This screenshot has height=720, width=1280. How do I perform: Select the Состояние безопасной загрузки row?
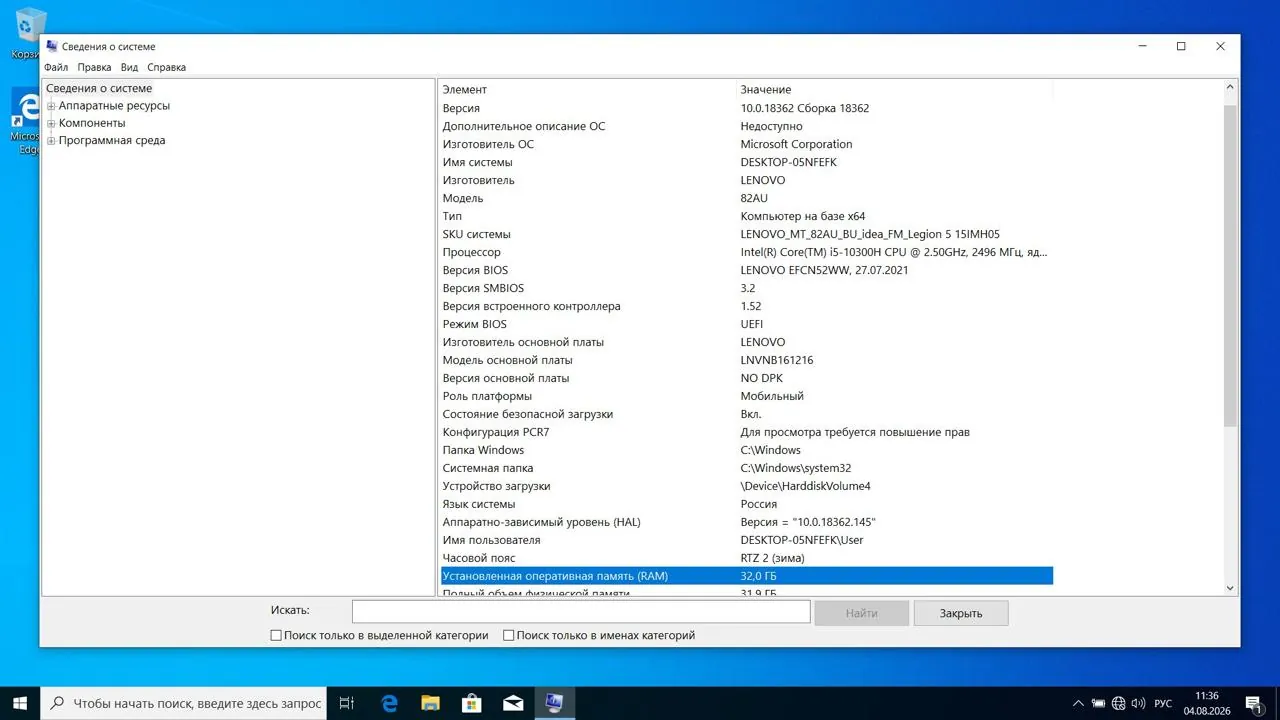[x=747, y=414]
